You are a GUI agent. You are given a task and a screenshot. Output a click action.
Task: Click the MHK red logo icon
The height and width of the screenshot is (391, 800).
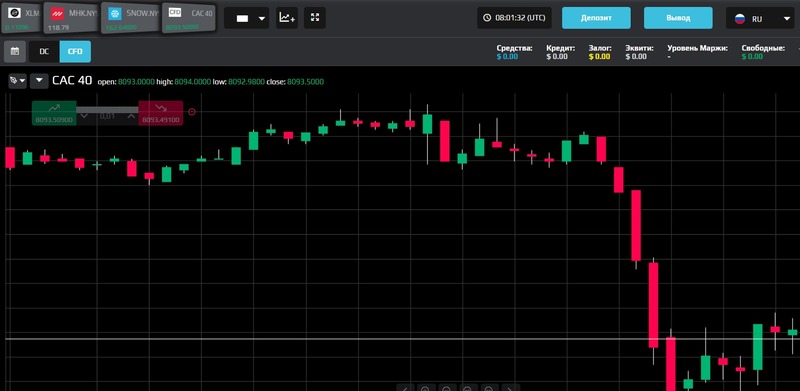coord(58,13)
